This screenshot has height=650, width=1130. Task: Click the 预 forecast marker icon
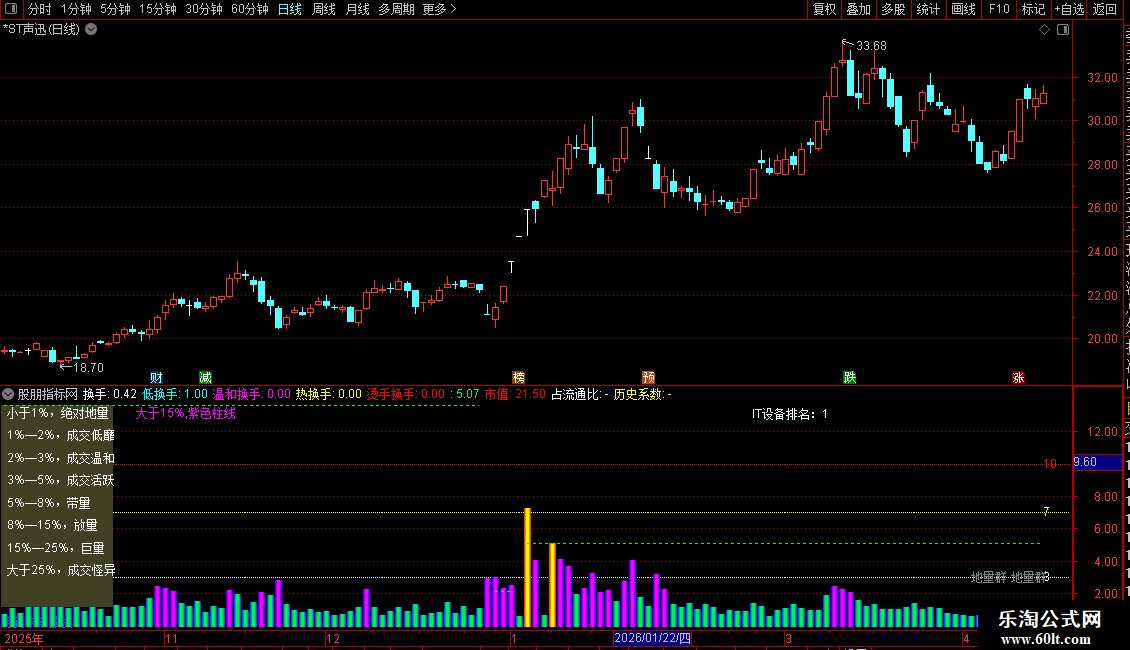tap(649, 378)
